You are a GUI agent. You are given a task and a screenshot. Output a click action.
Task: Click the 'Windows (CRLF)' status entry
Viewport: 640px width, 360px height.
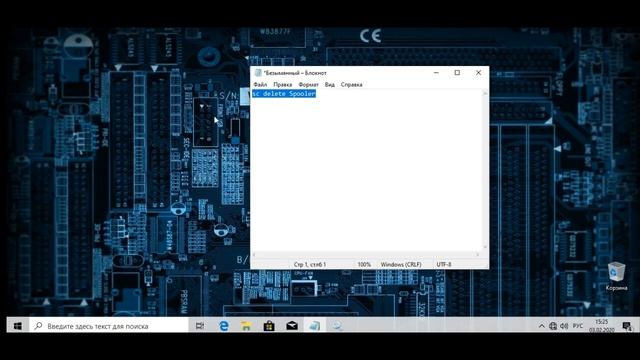[401, 264]
